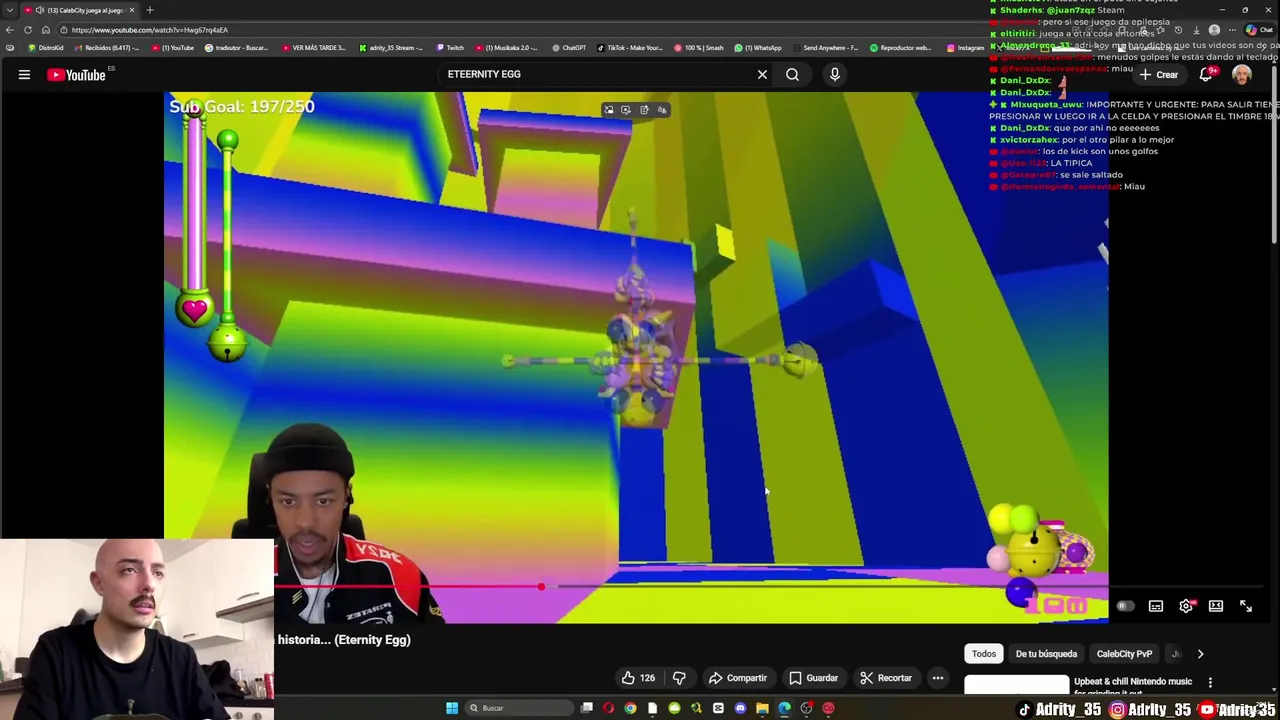1280x720 pixels.
Task: Open CapCut from the taskbar
Action: pos(718,708)
